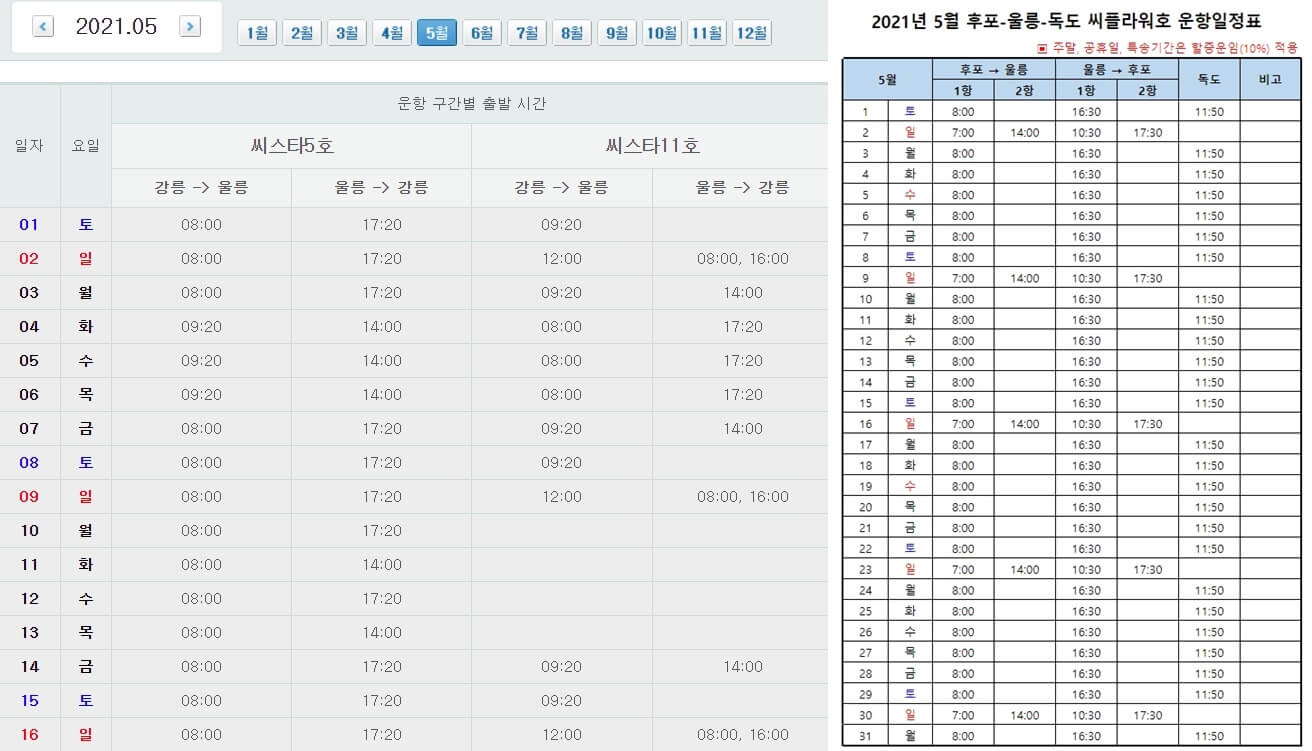1312x751 pixels.
Task: Go to previous month arrow
Action: click(43, 27)
